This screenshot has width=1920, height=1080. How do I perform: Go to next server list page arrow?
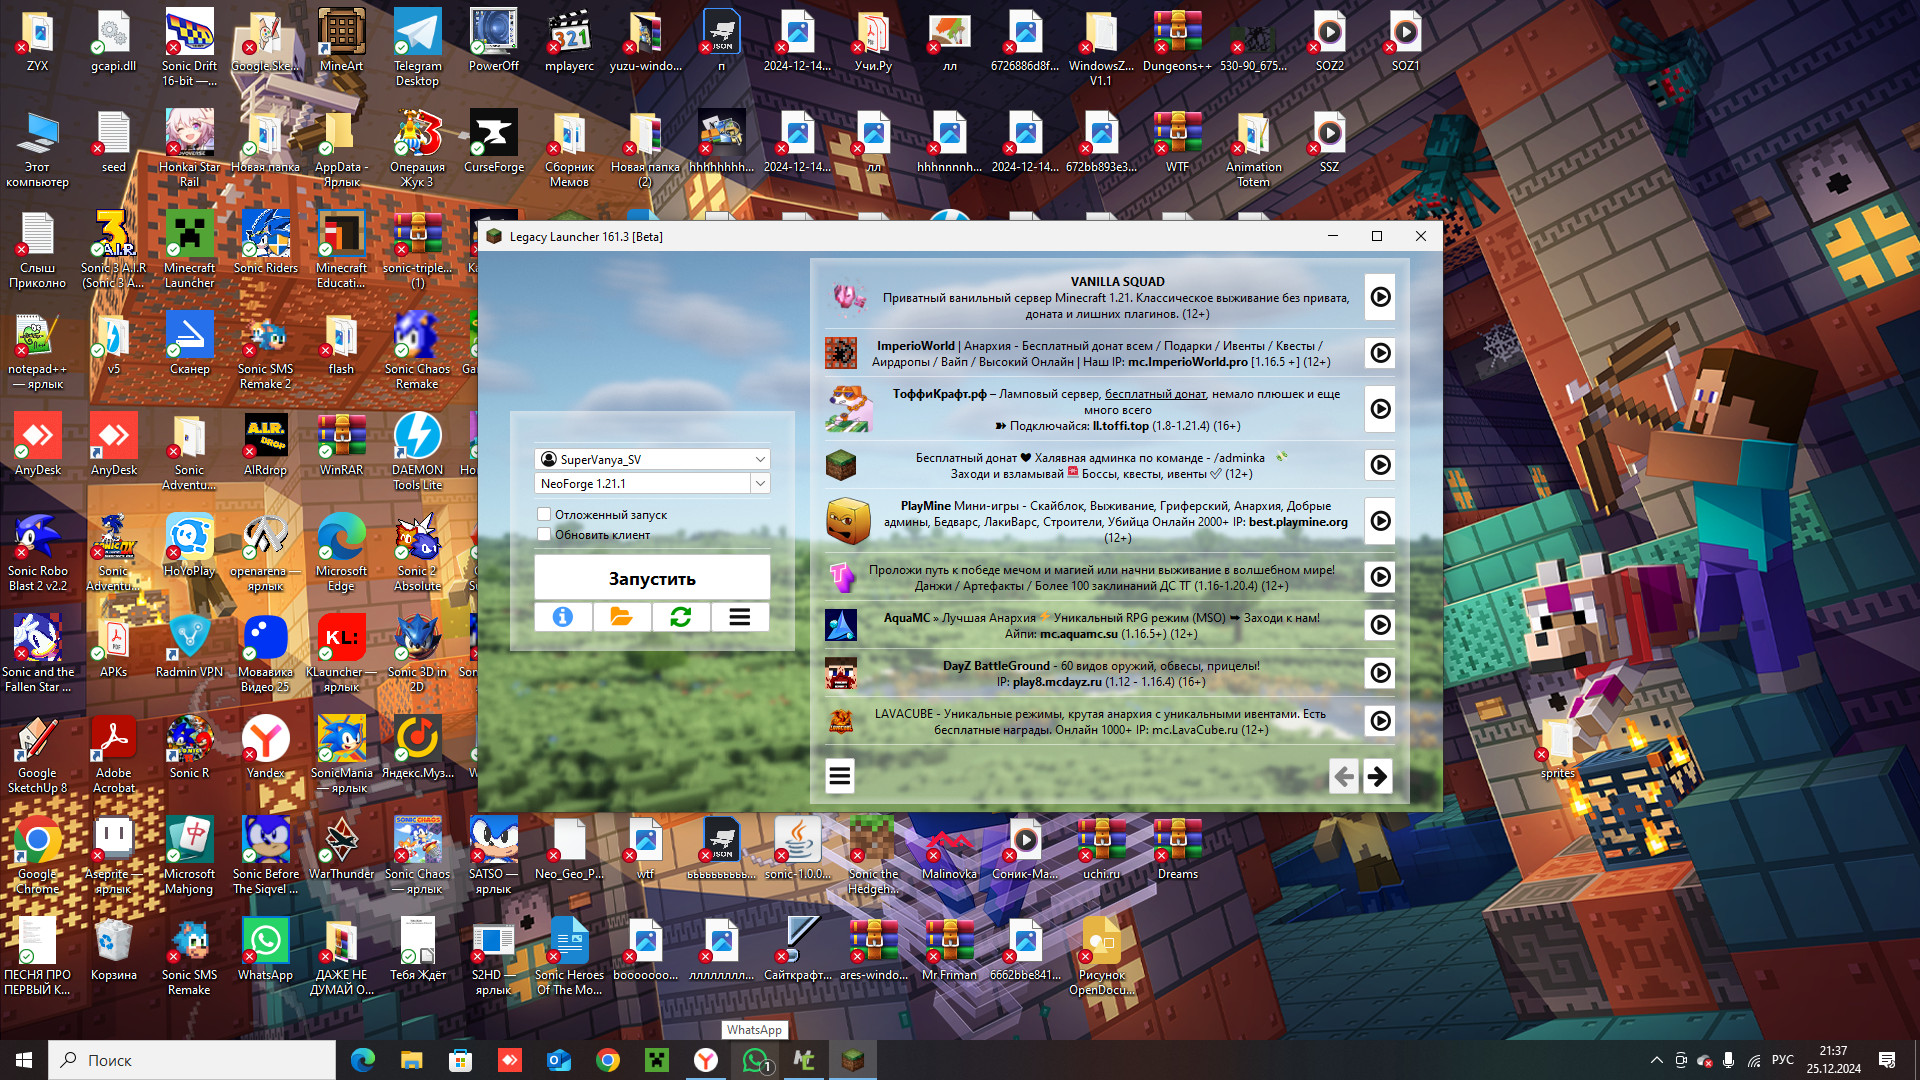pyautogui.click(x=1377, y=776)
